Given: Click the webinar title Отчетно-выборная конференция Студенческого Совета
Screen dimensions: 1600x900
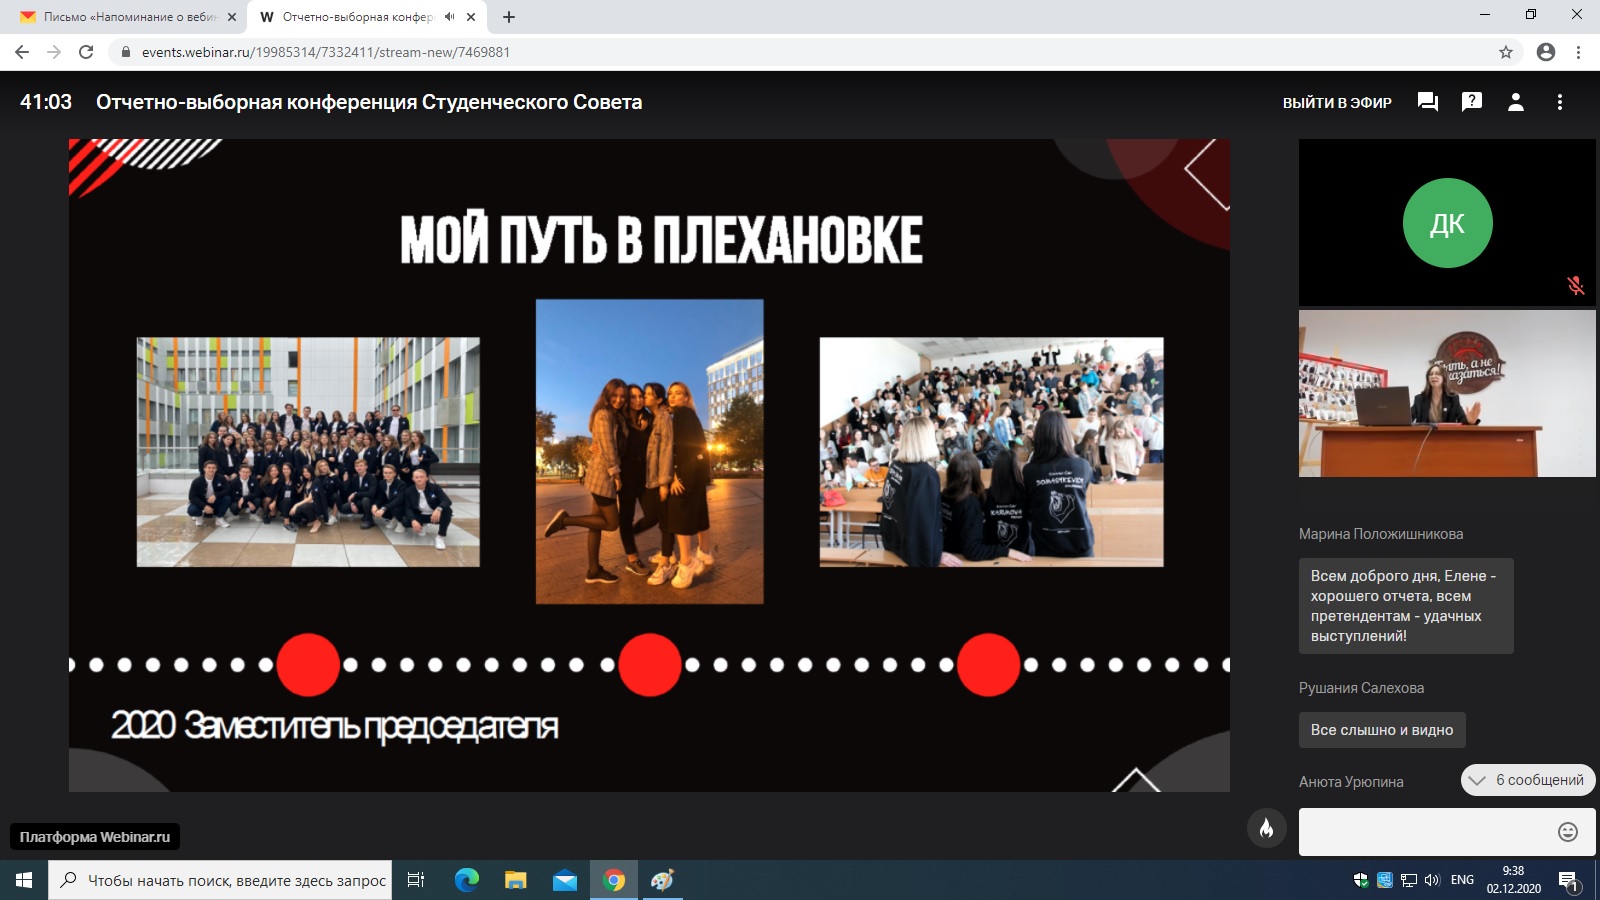Looking at the screenshot, I should click(369, 102).
